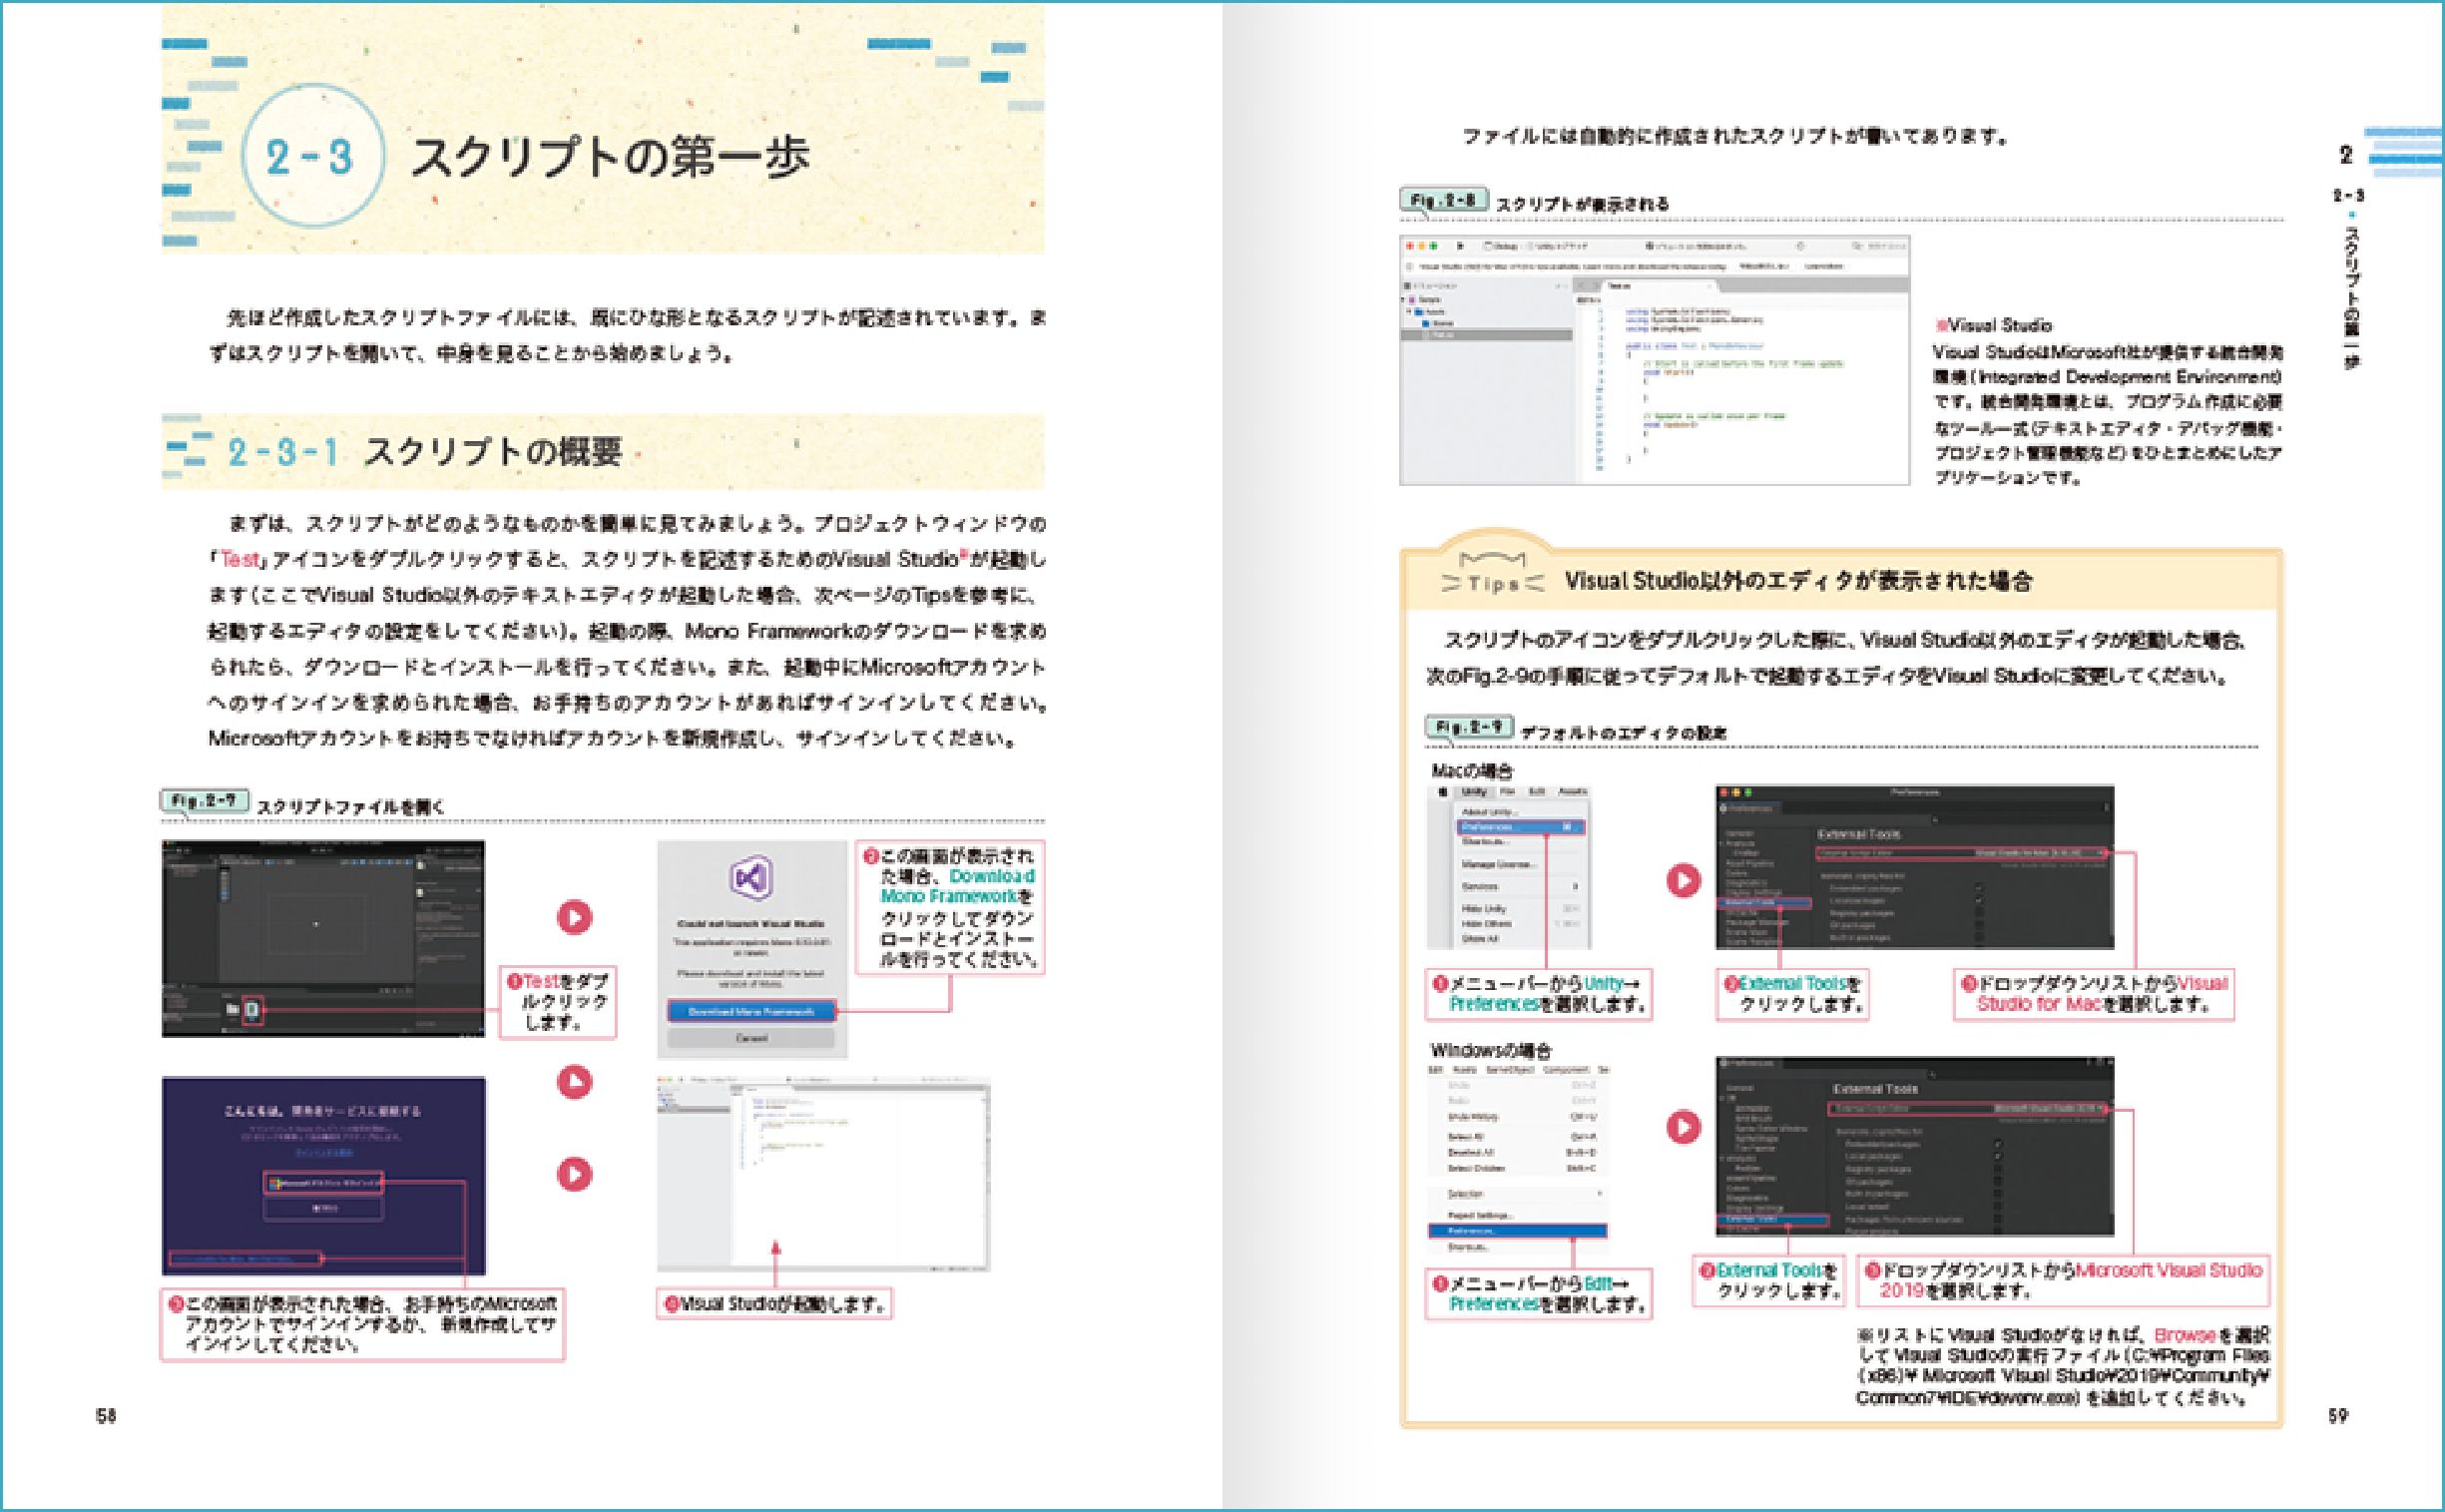
Task: Open the GameObject menu in the Windows menu bar
Action: [1511, 1069]
